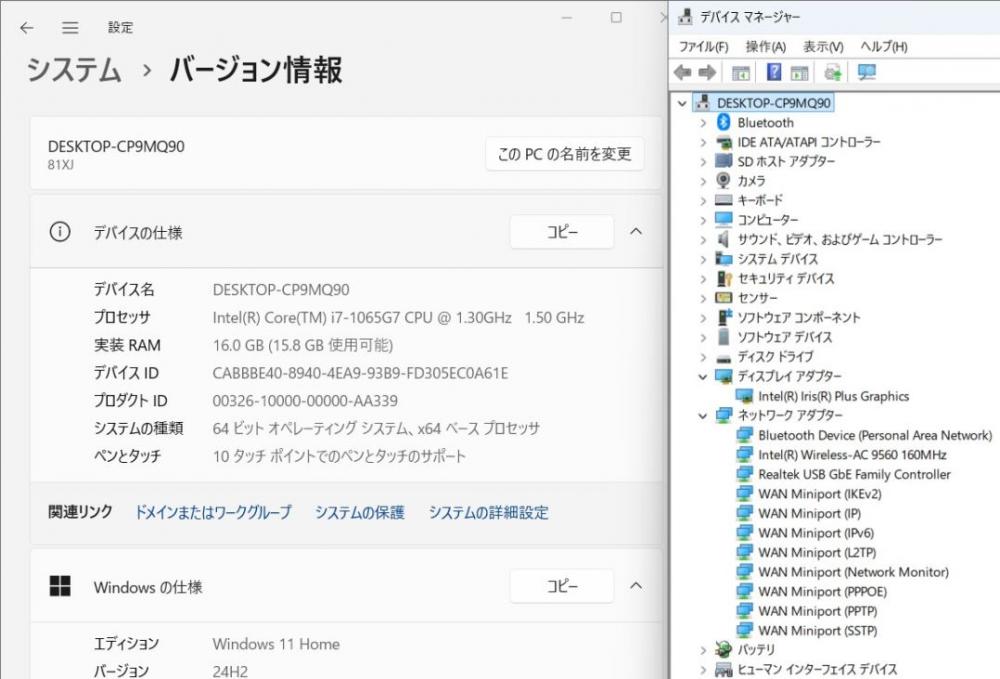Screen dimensions: 1000x679
Task: Click the Bluetooth icon in device tree
Action: pyautogui.click(x=723, y=122)
